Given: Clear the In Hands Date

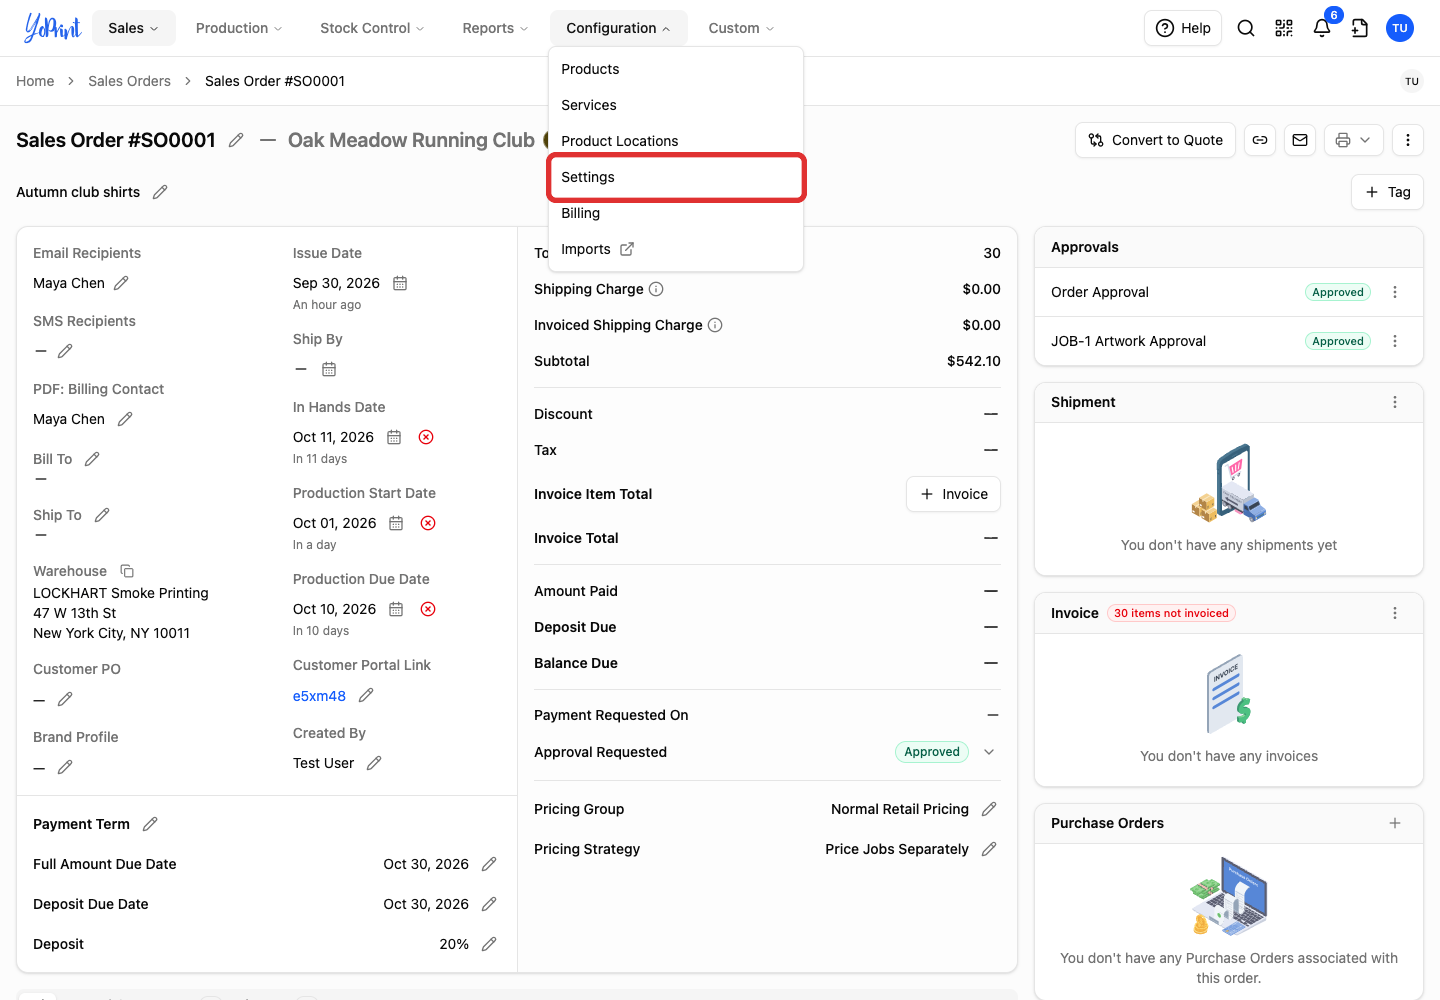Looking at the screenshot, I should click(x=426, y=437).
